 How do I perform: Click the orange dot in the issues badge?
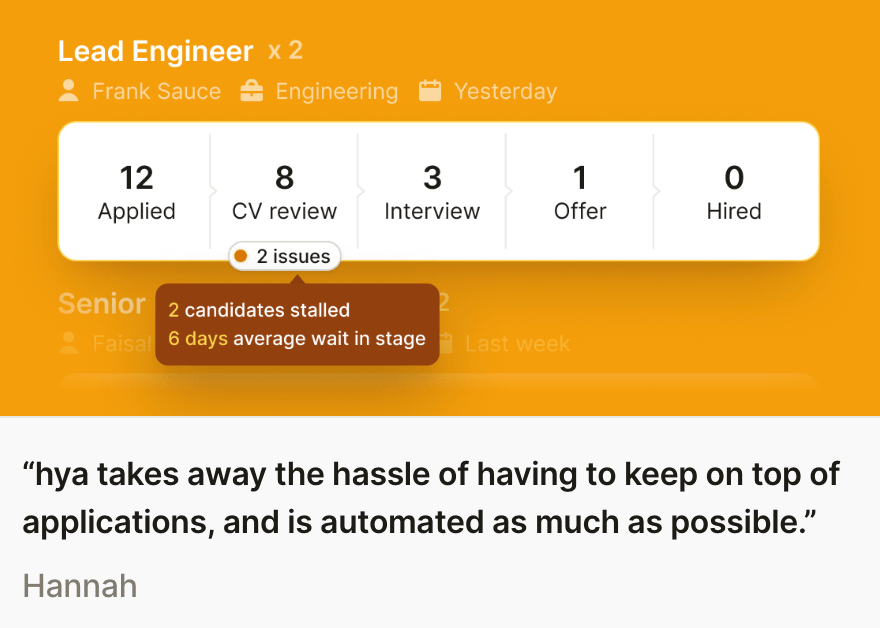click(241, 257)
